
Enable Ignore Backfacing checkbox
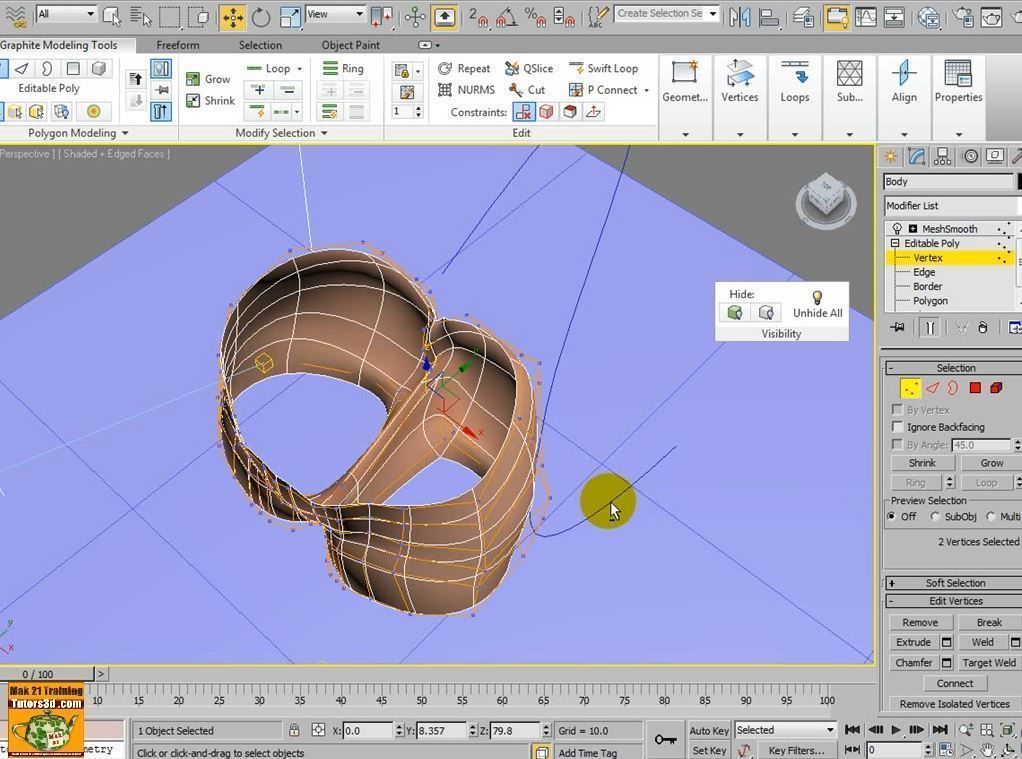(x=898, y=426)
